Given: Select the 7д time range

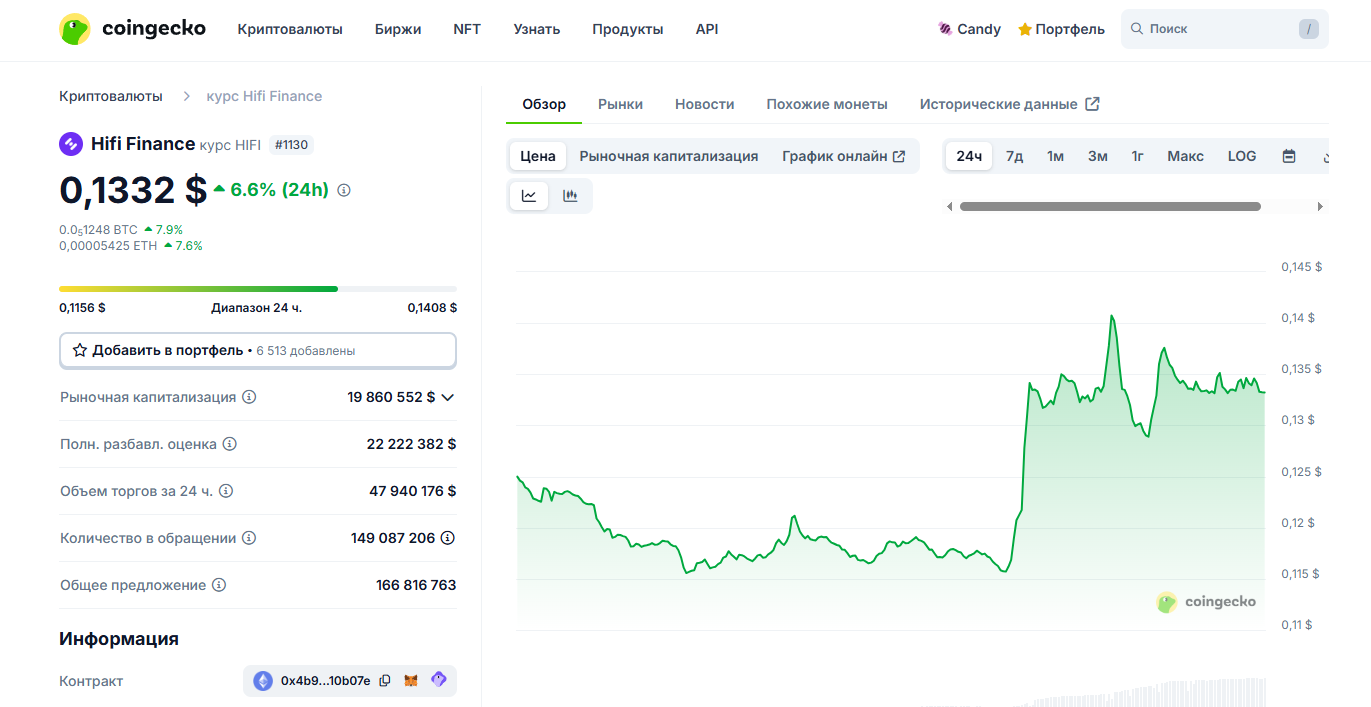Looking at the screenshot, I should pos(1014,156).
